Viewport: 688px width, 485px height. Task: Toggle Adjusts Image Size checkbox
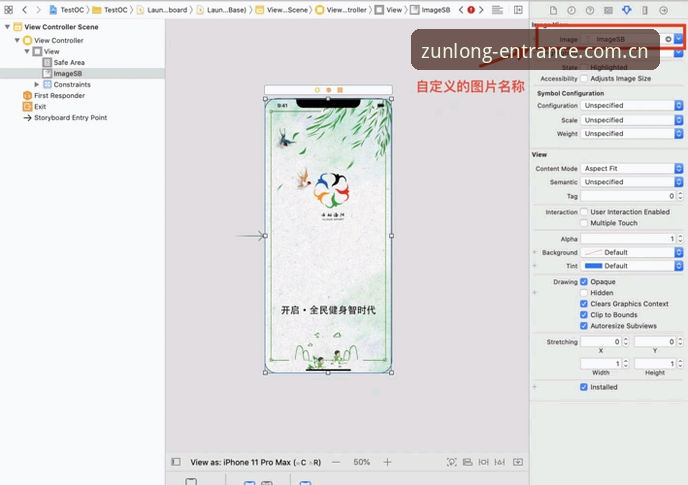pos(584,79)
